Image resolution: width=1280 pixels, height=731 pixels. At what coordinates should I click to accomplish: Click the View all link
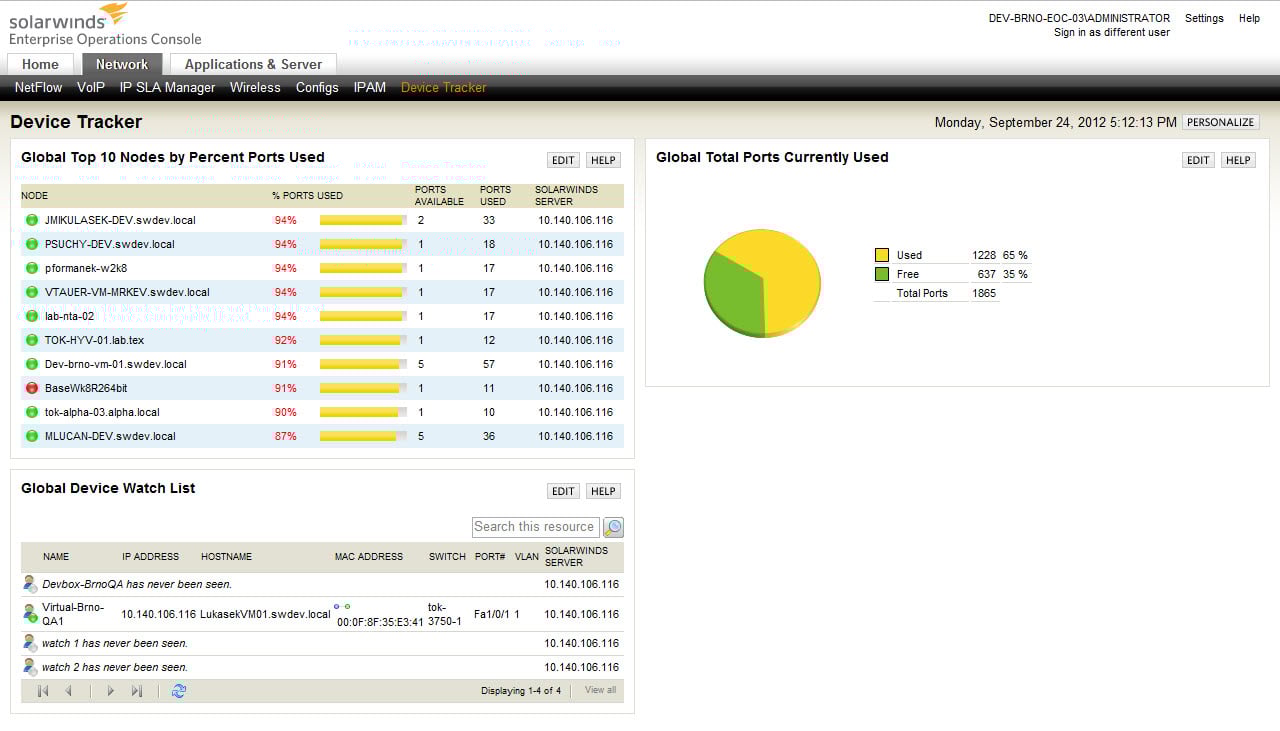[x=600, y=690]
